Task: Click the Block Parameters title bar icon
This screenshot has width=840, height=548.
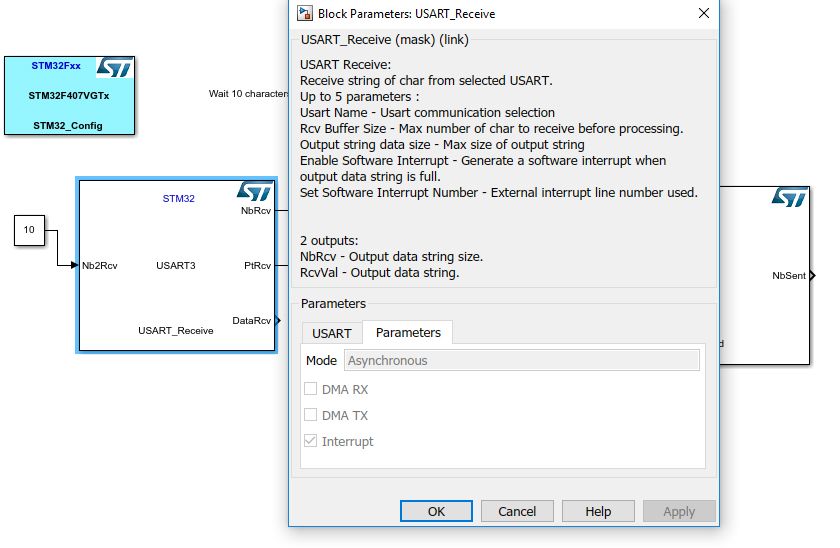Action: 305,13
